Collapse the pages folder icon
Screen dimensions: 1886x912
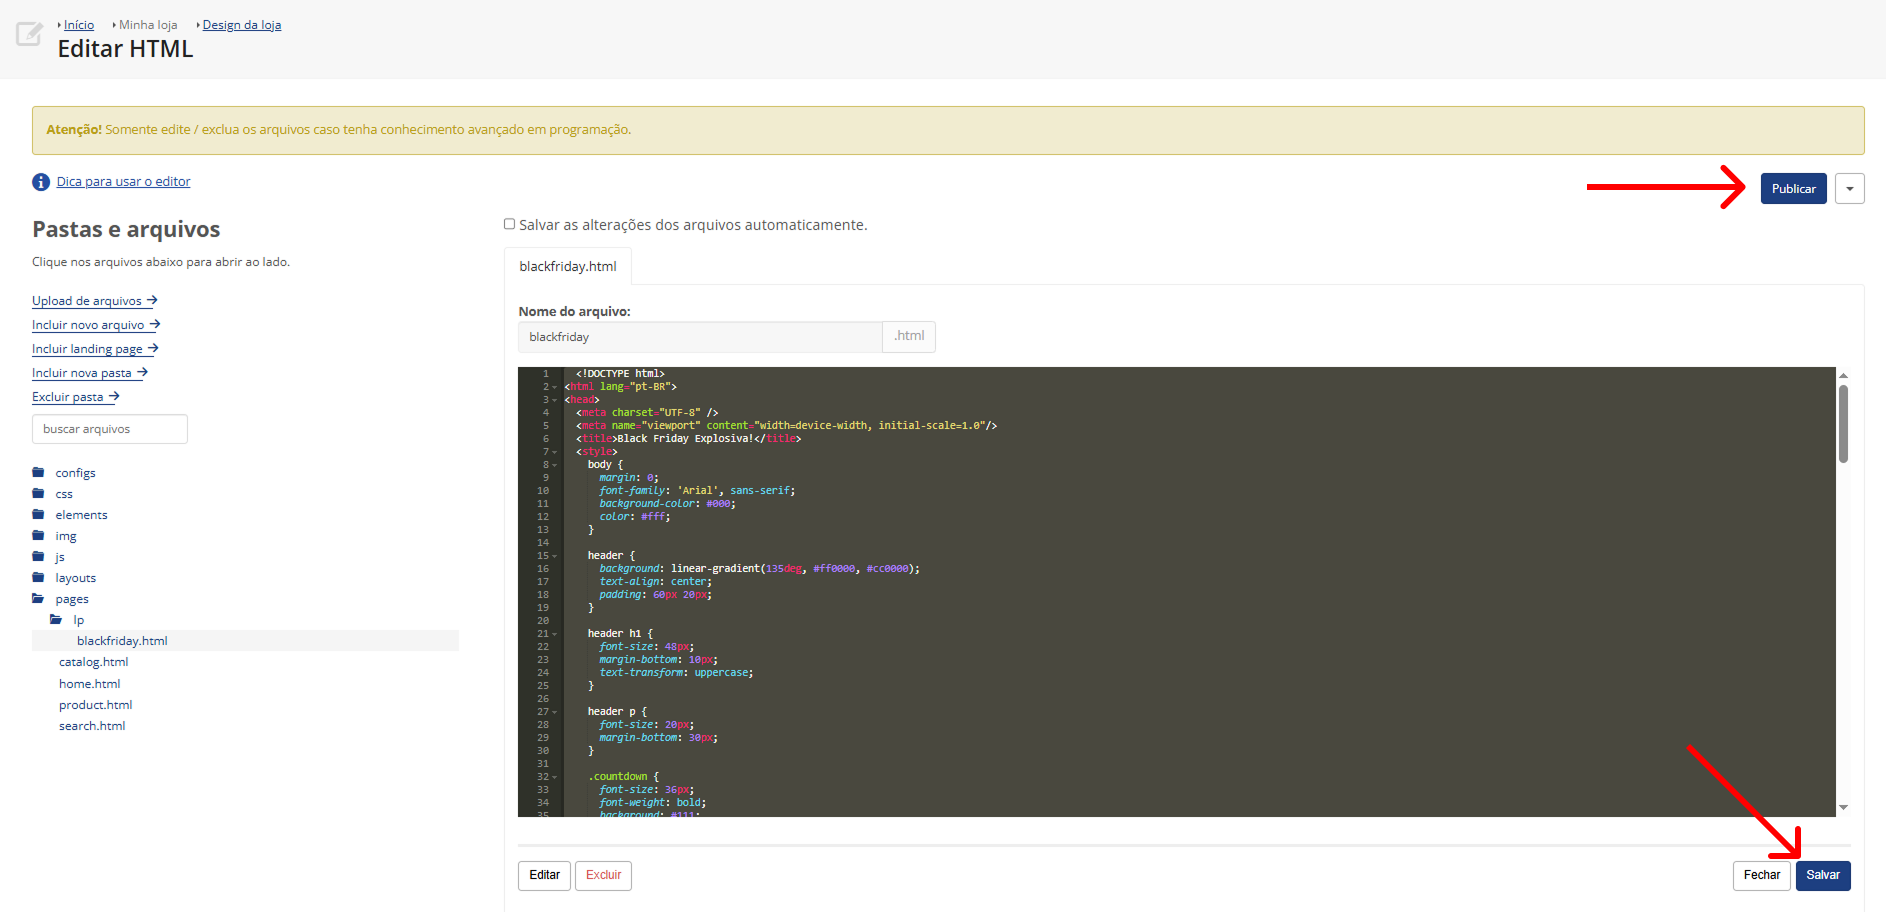point(38,598)
